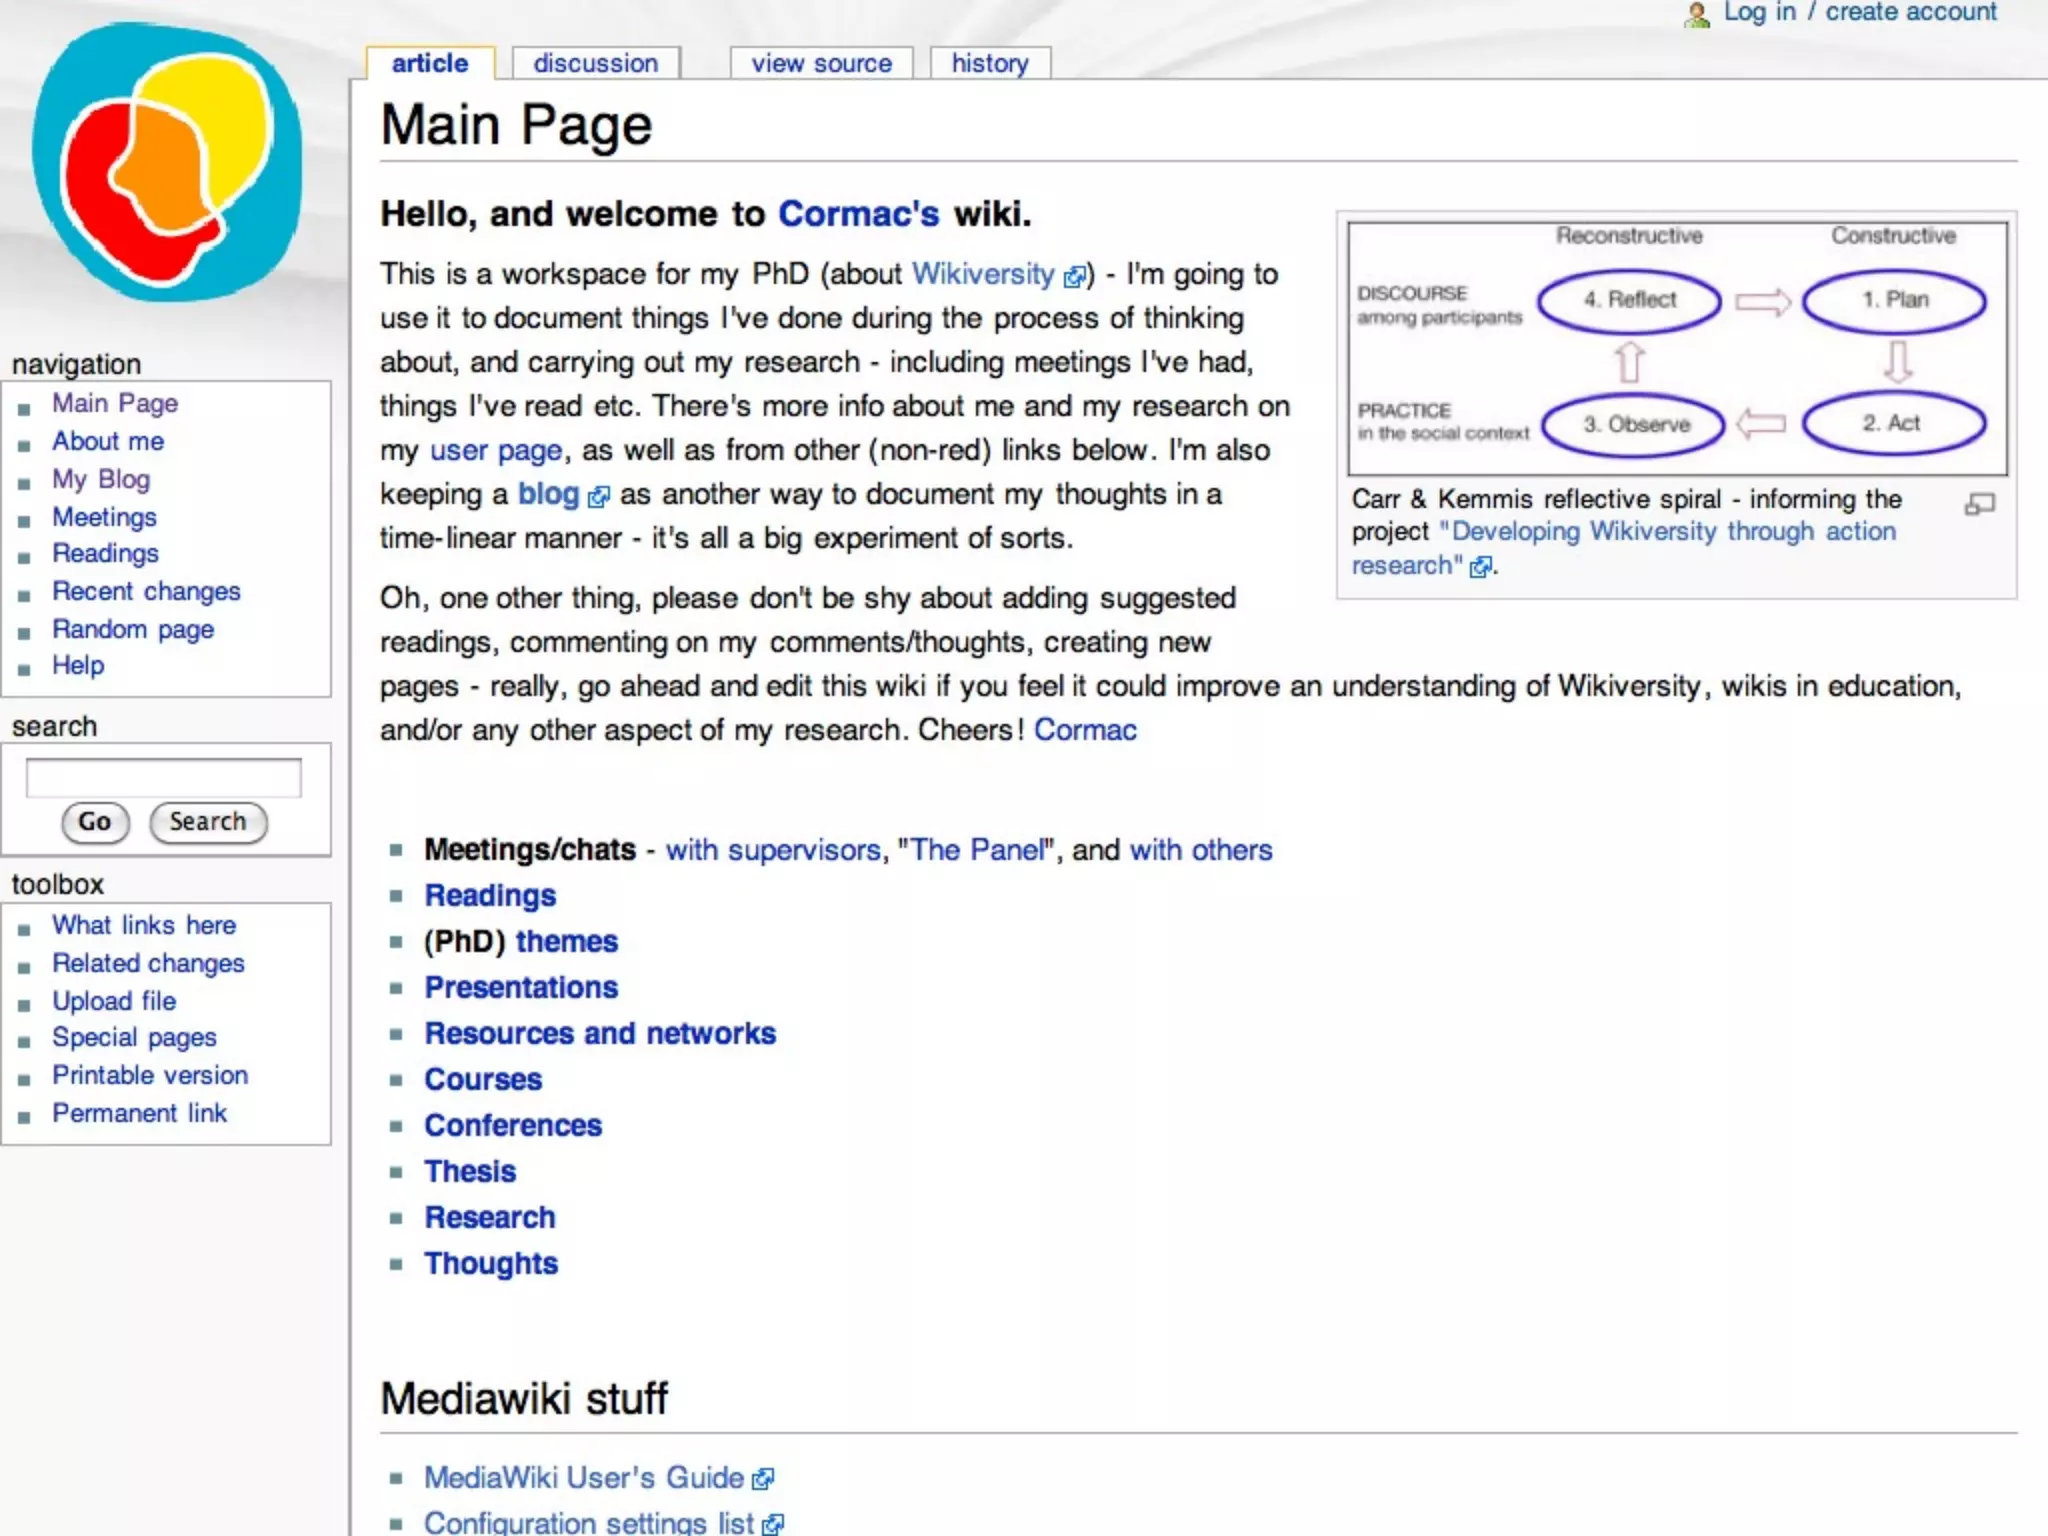
Task: Open the Resources and networks link
Action: [600, 1033]
